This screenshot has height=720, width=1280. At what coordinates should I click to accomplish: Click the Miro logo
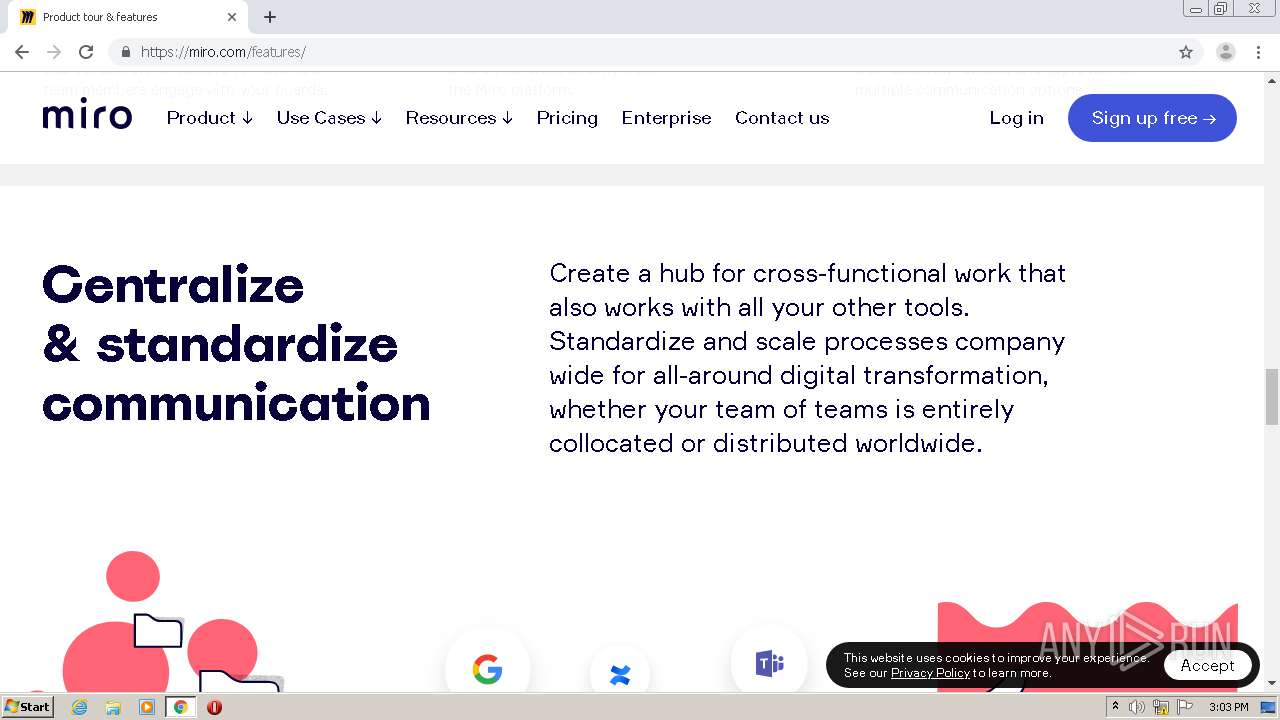pyautogui.click(x=87, y=116)
